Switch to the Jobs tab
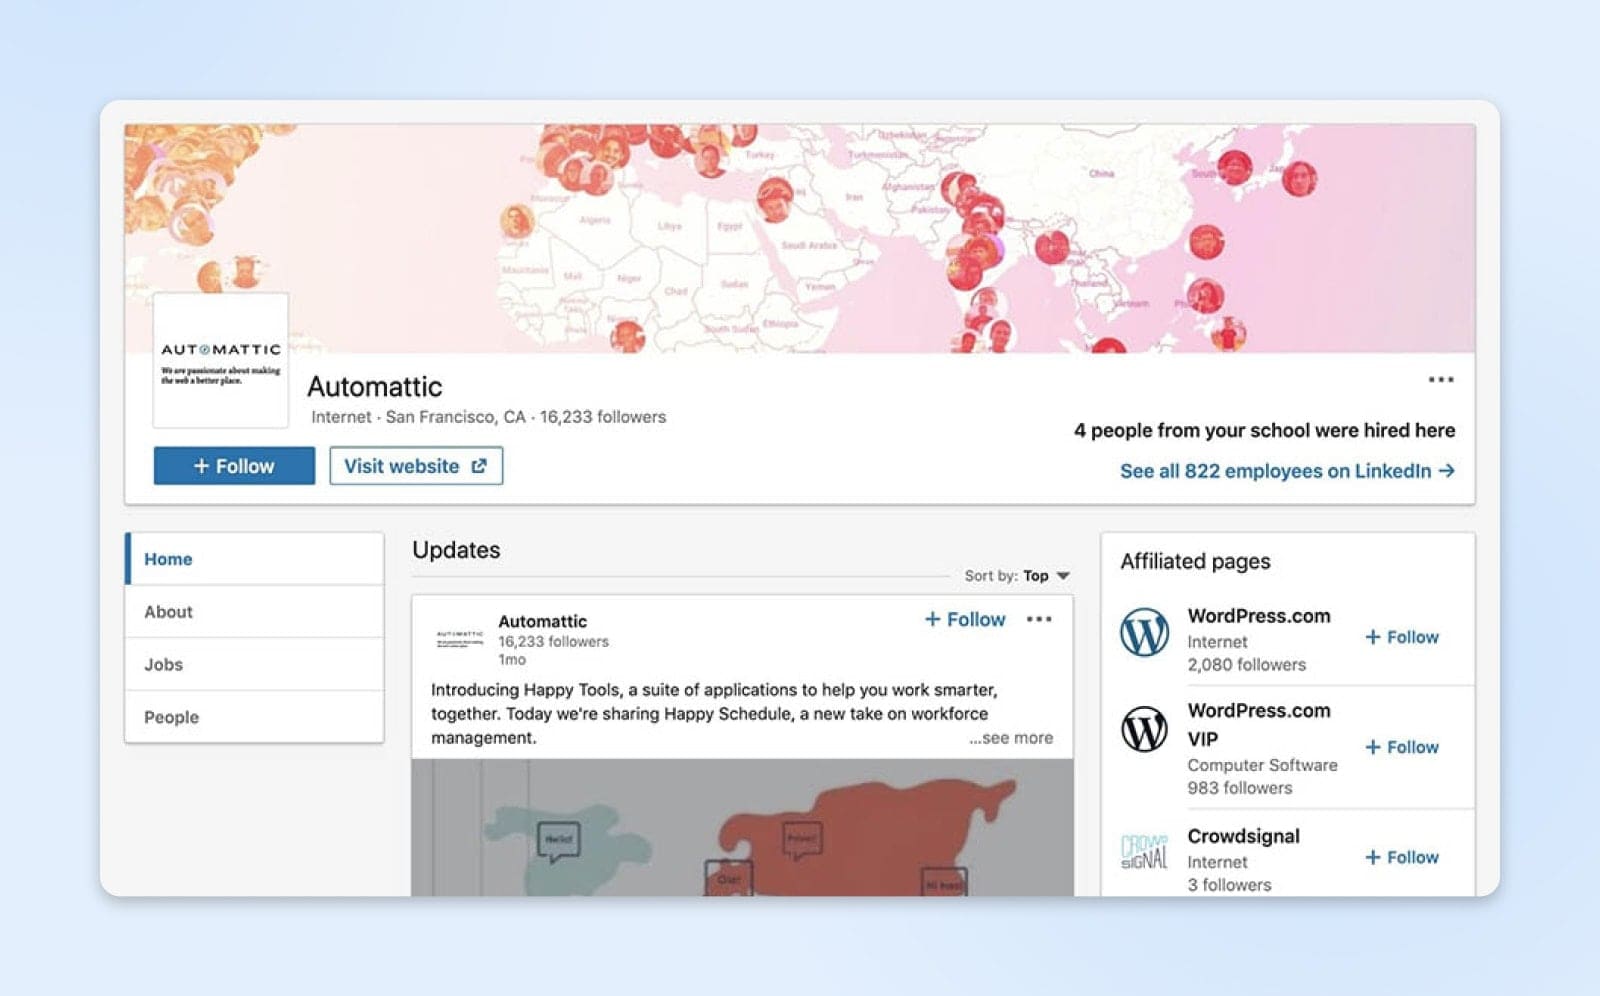This screenshot has width=1600, height=996. point(163,665)
